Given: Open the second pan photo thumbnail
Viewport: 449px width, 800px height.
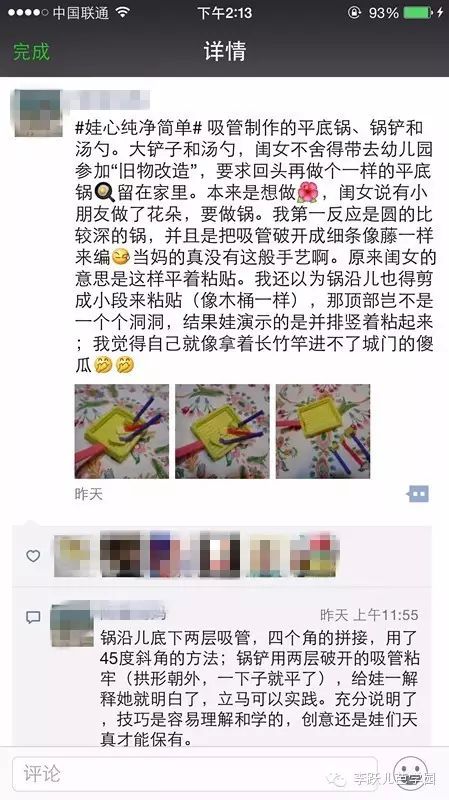Looking at the screenshot, I should [222, 431].
